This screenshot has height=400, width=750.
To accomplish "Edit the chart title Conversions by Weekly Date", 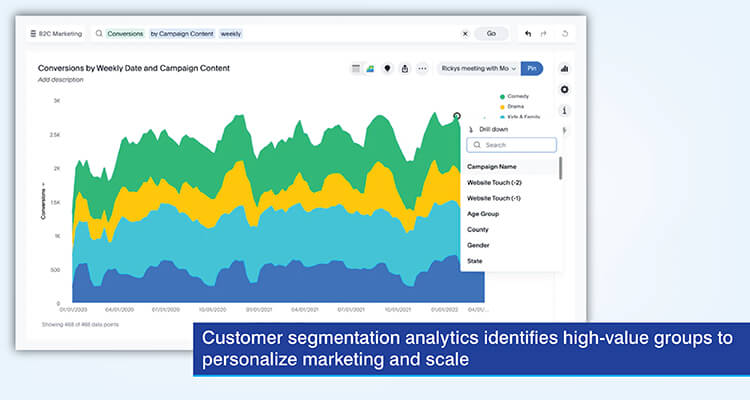I will click(134, 68).
